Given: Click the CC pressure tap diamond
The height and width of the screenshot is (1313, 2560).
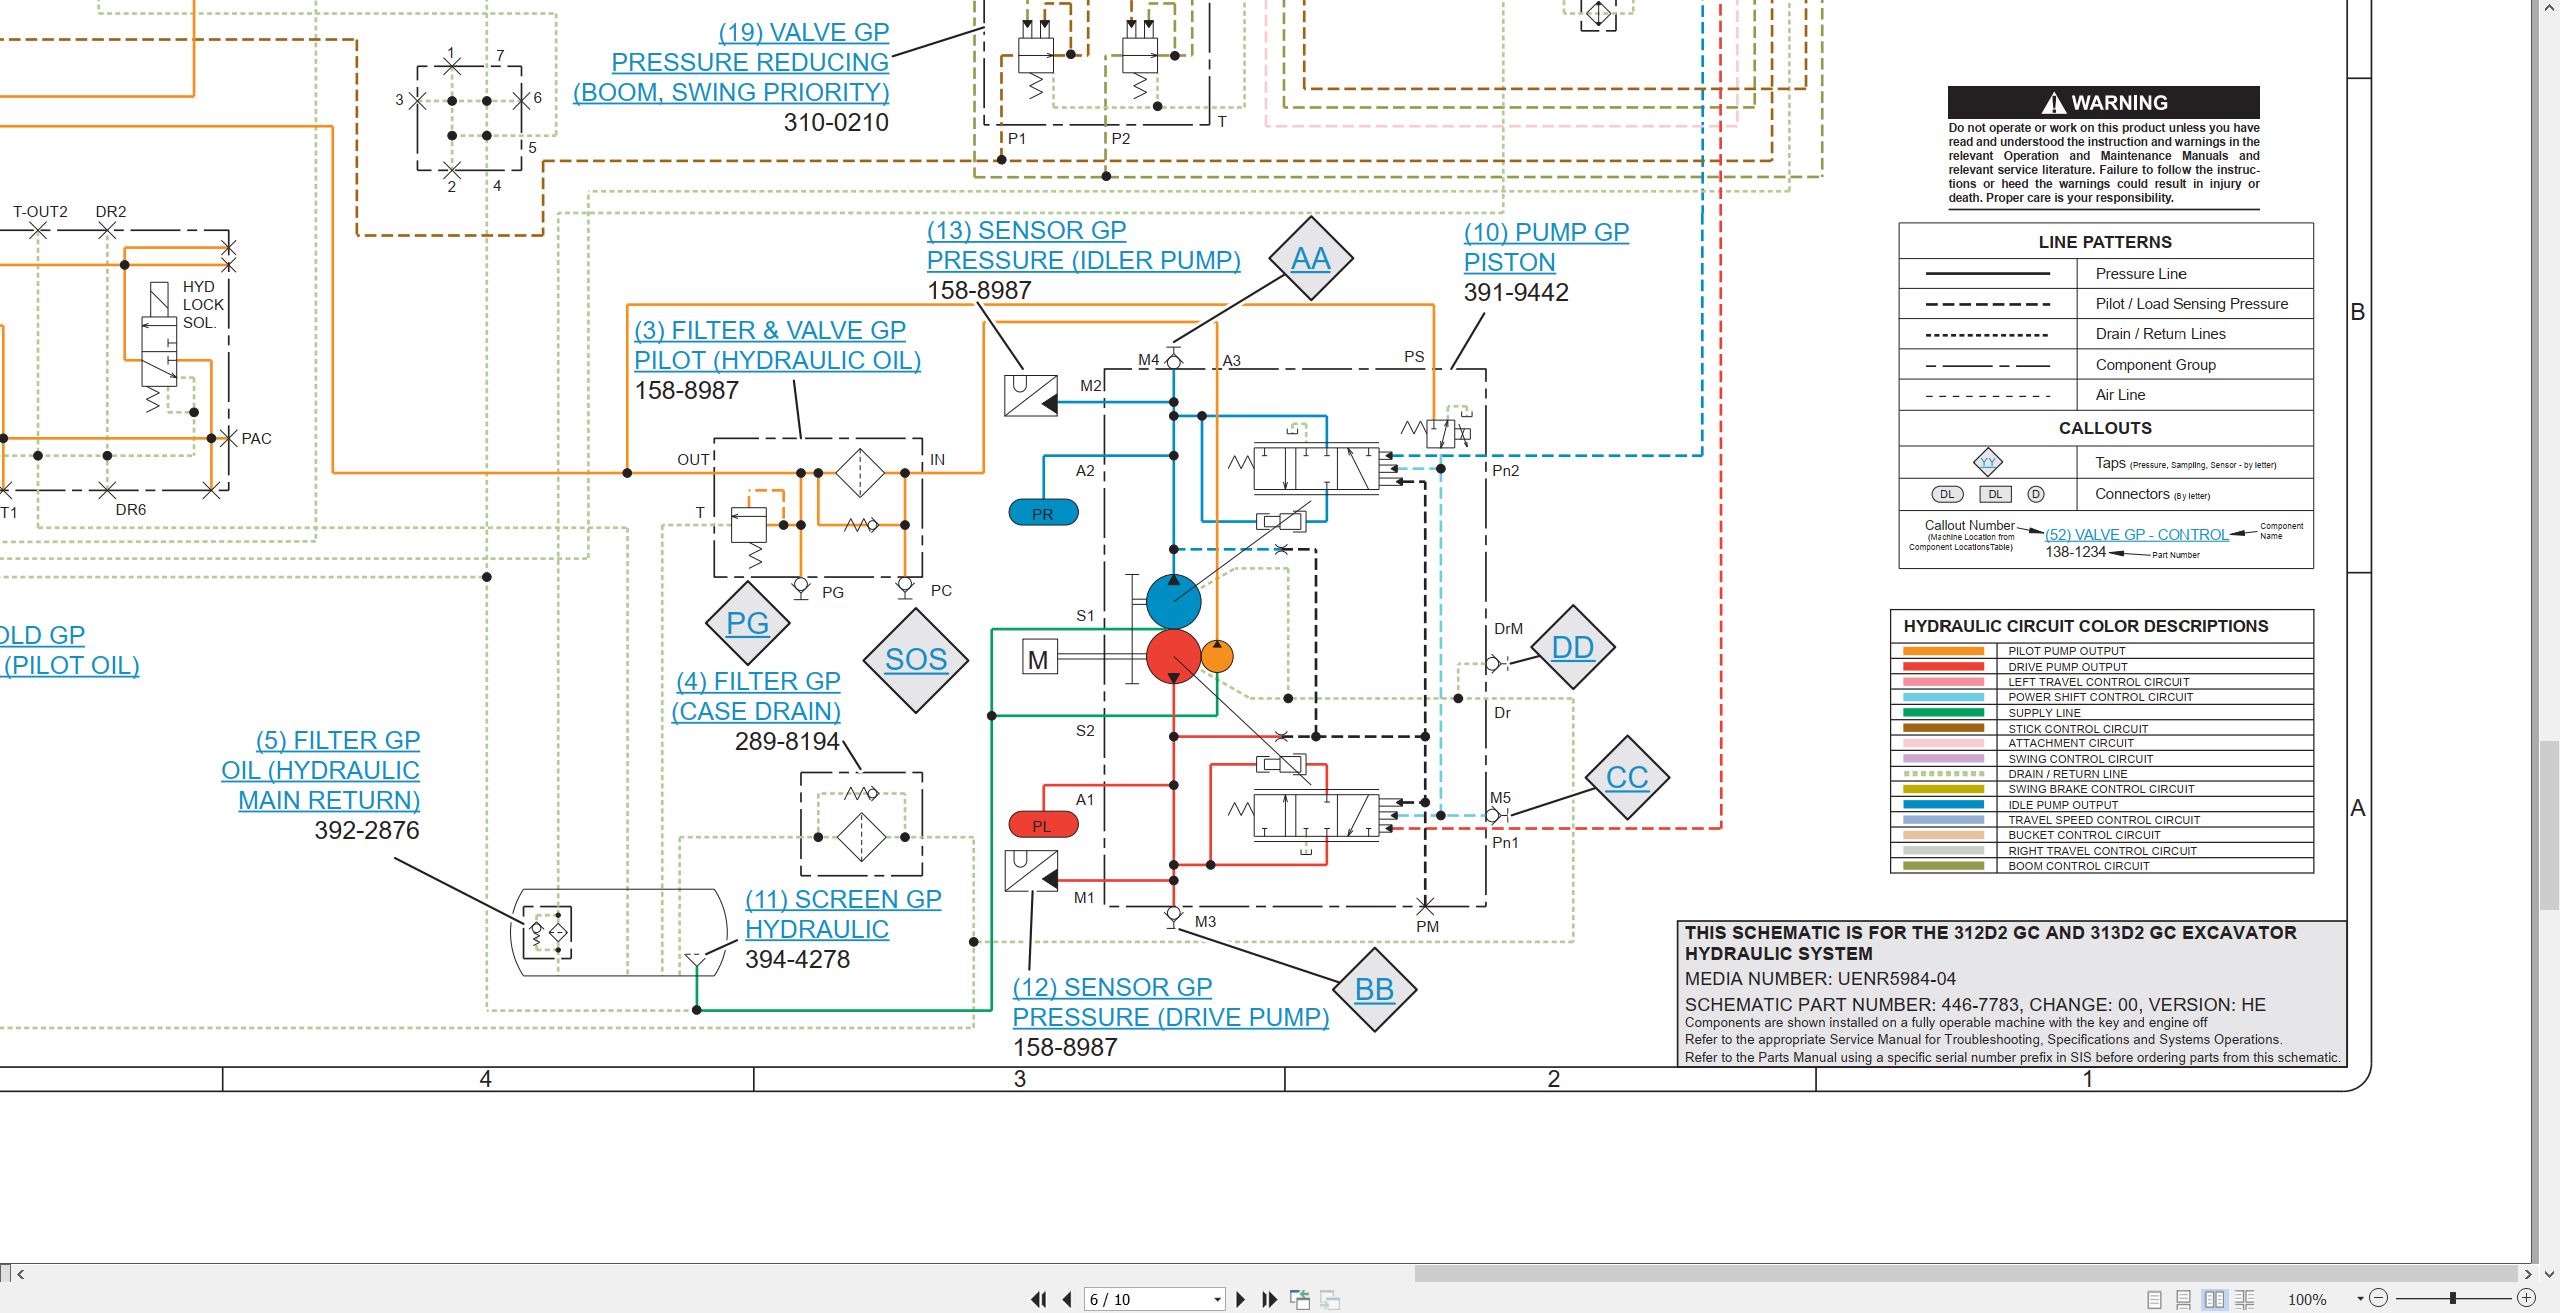Looking at the screenshot, I should pos(1627,777).
